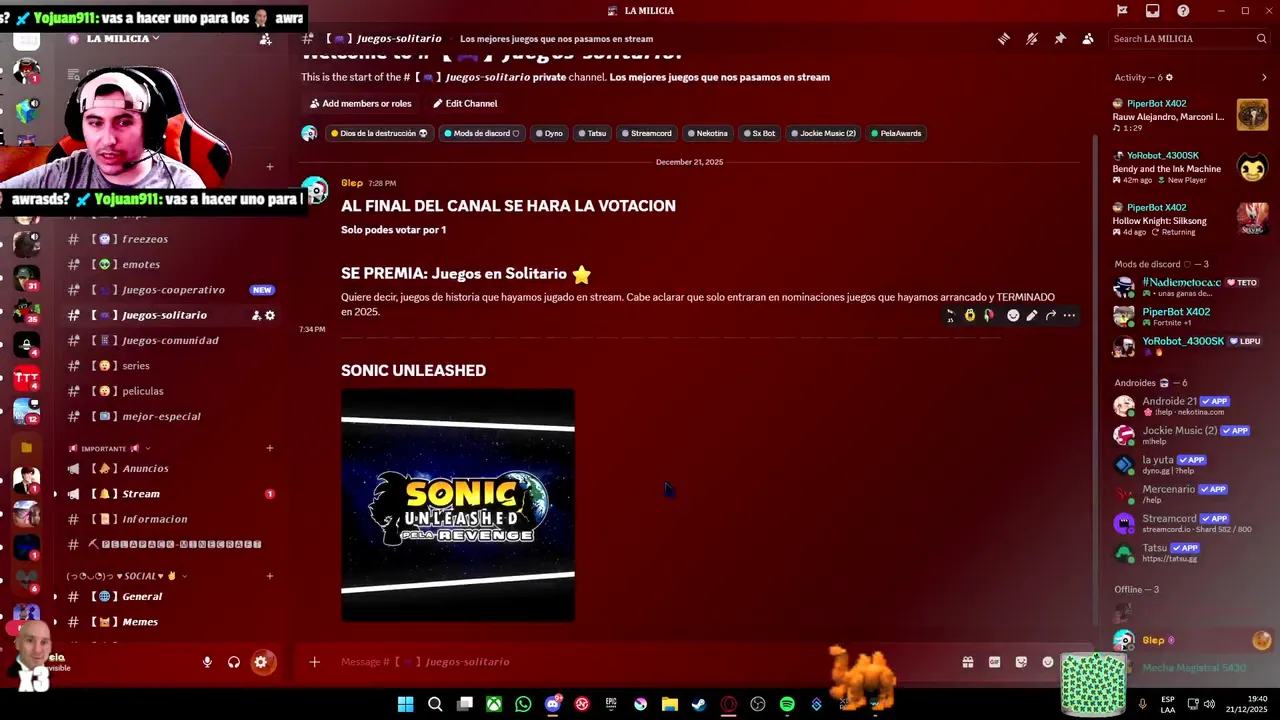Image resolution: width=1280 pixels, height=720 pixels.
Task: Open emotes channel
Action: tap(141, 264)
